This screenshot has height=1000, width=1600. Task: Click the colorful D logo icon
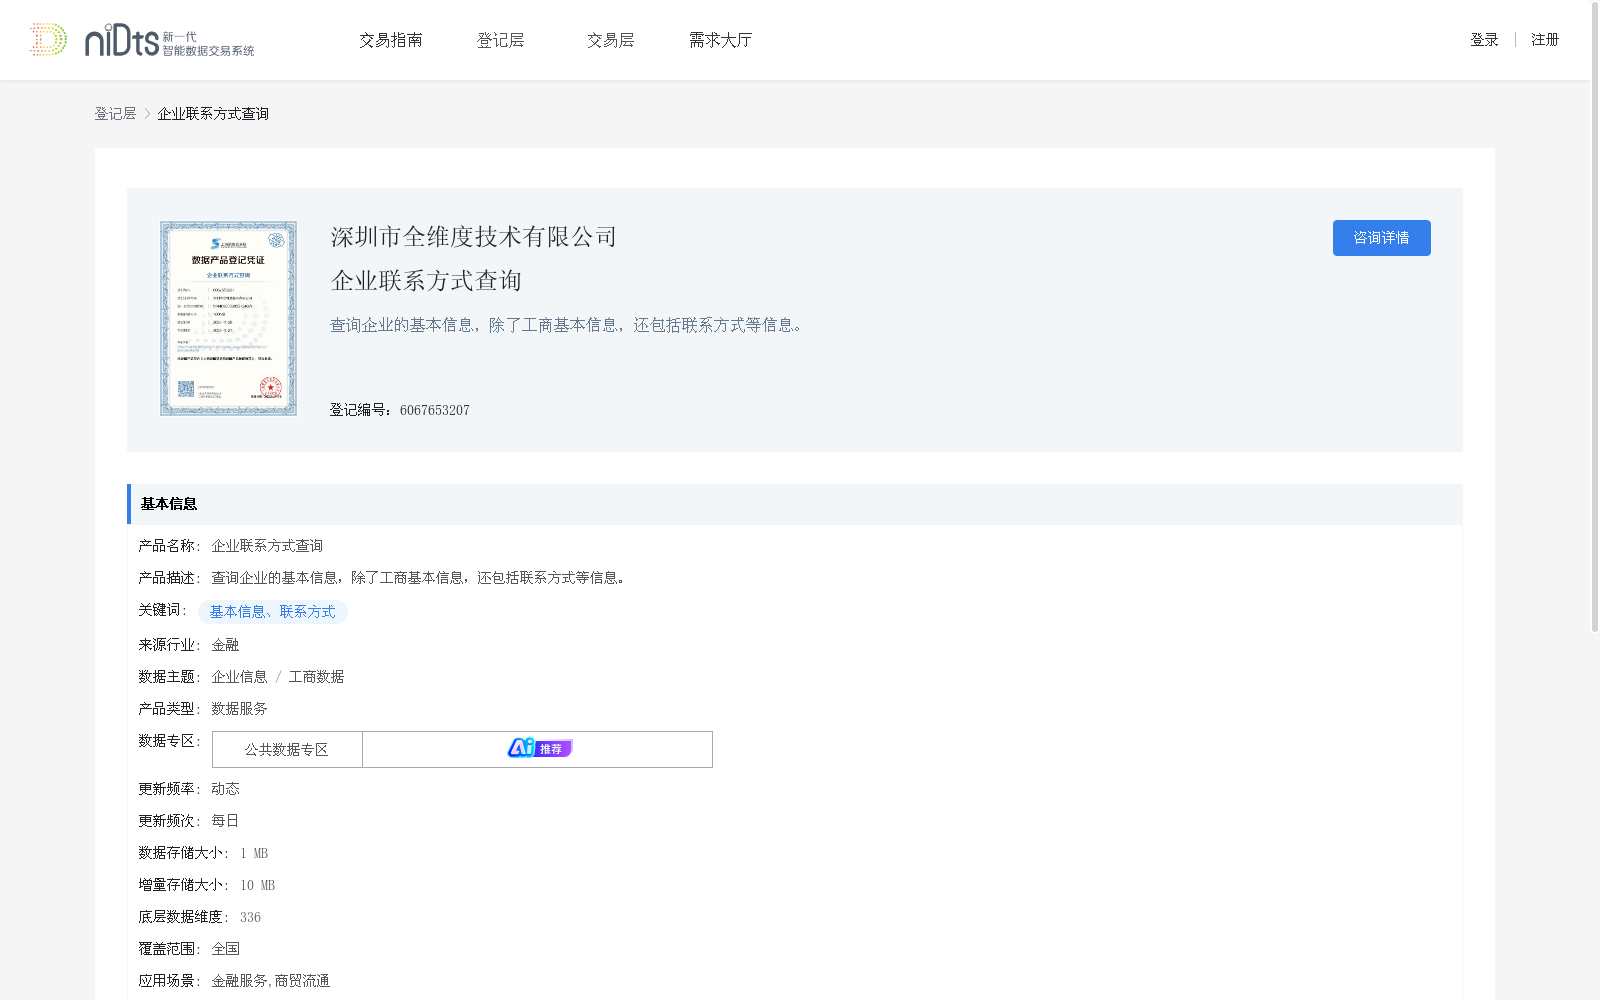48,40
